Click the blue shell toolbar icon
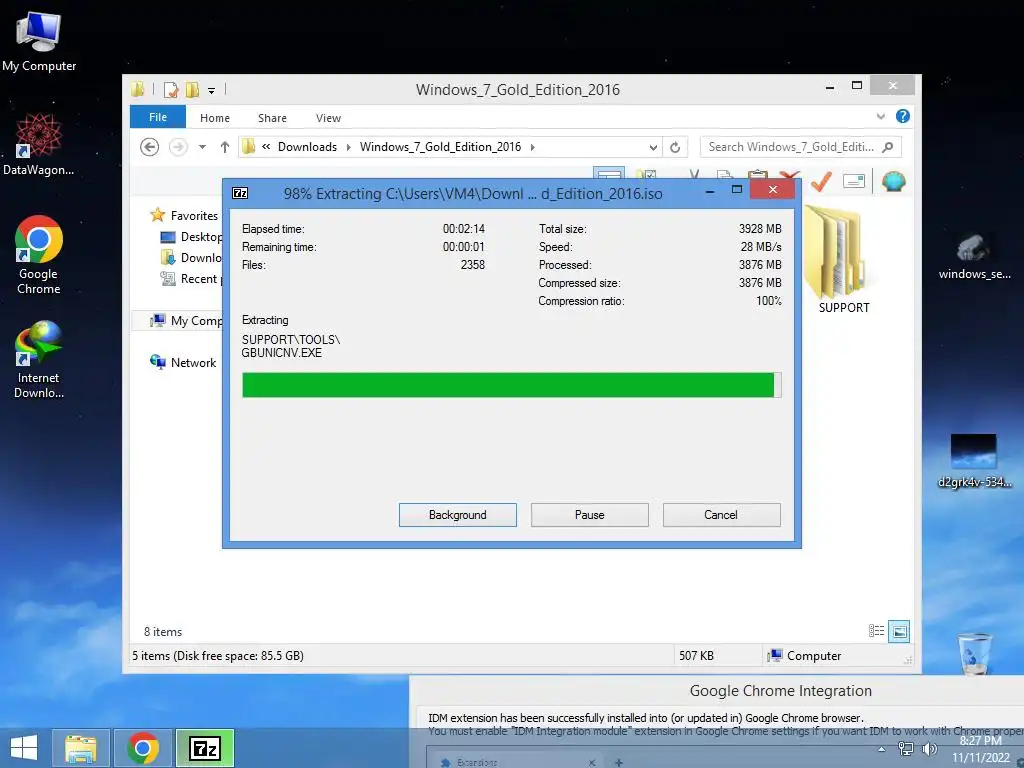The height and width of the screenshot is (768, 1024). [893, 181]
